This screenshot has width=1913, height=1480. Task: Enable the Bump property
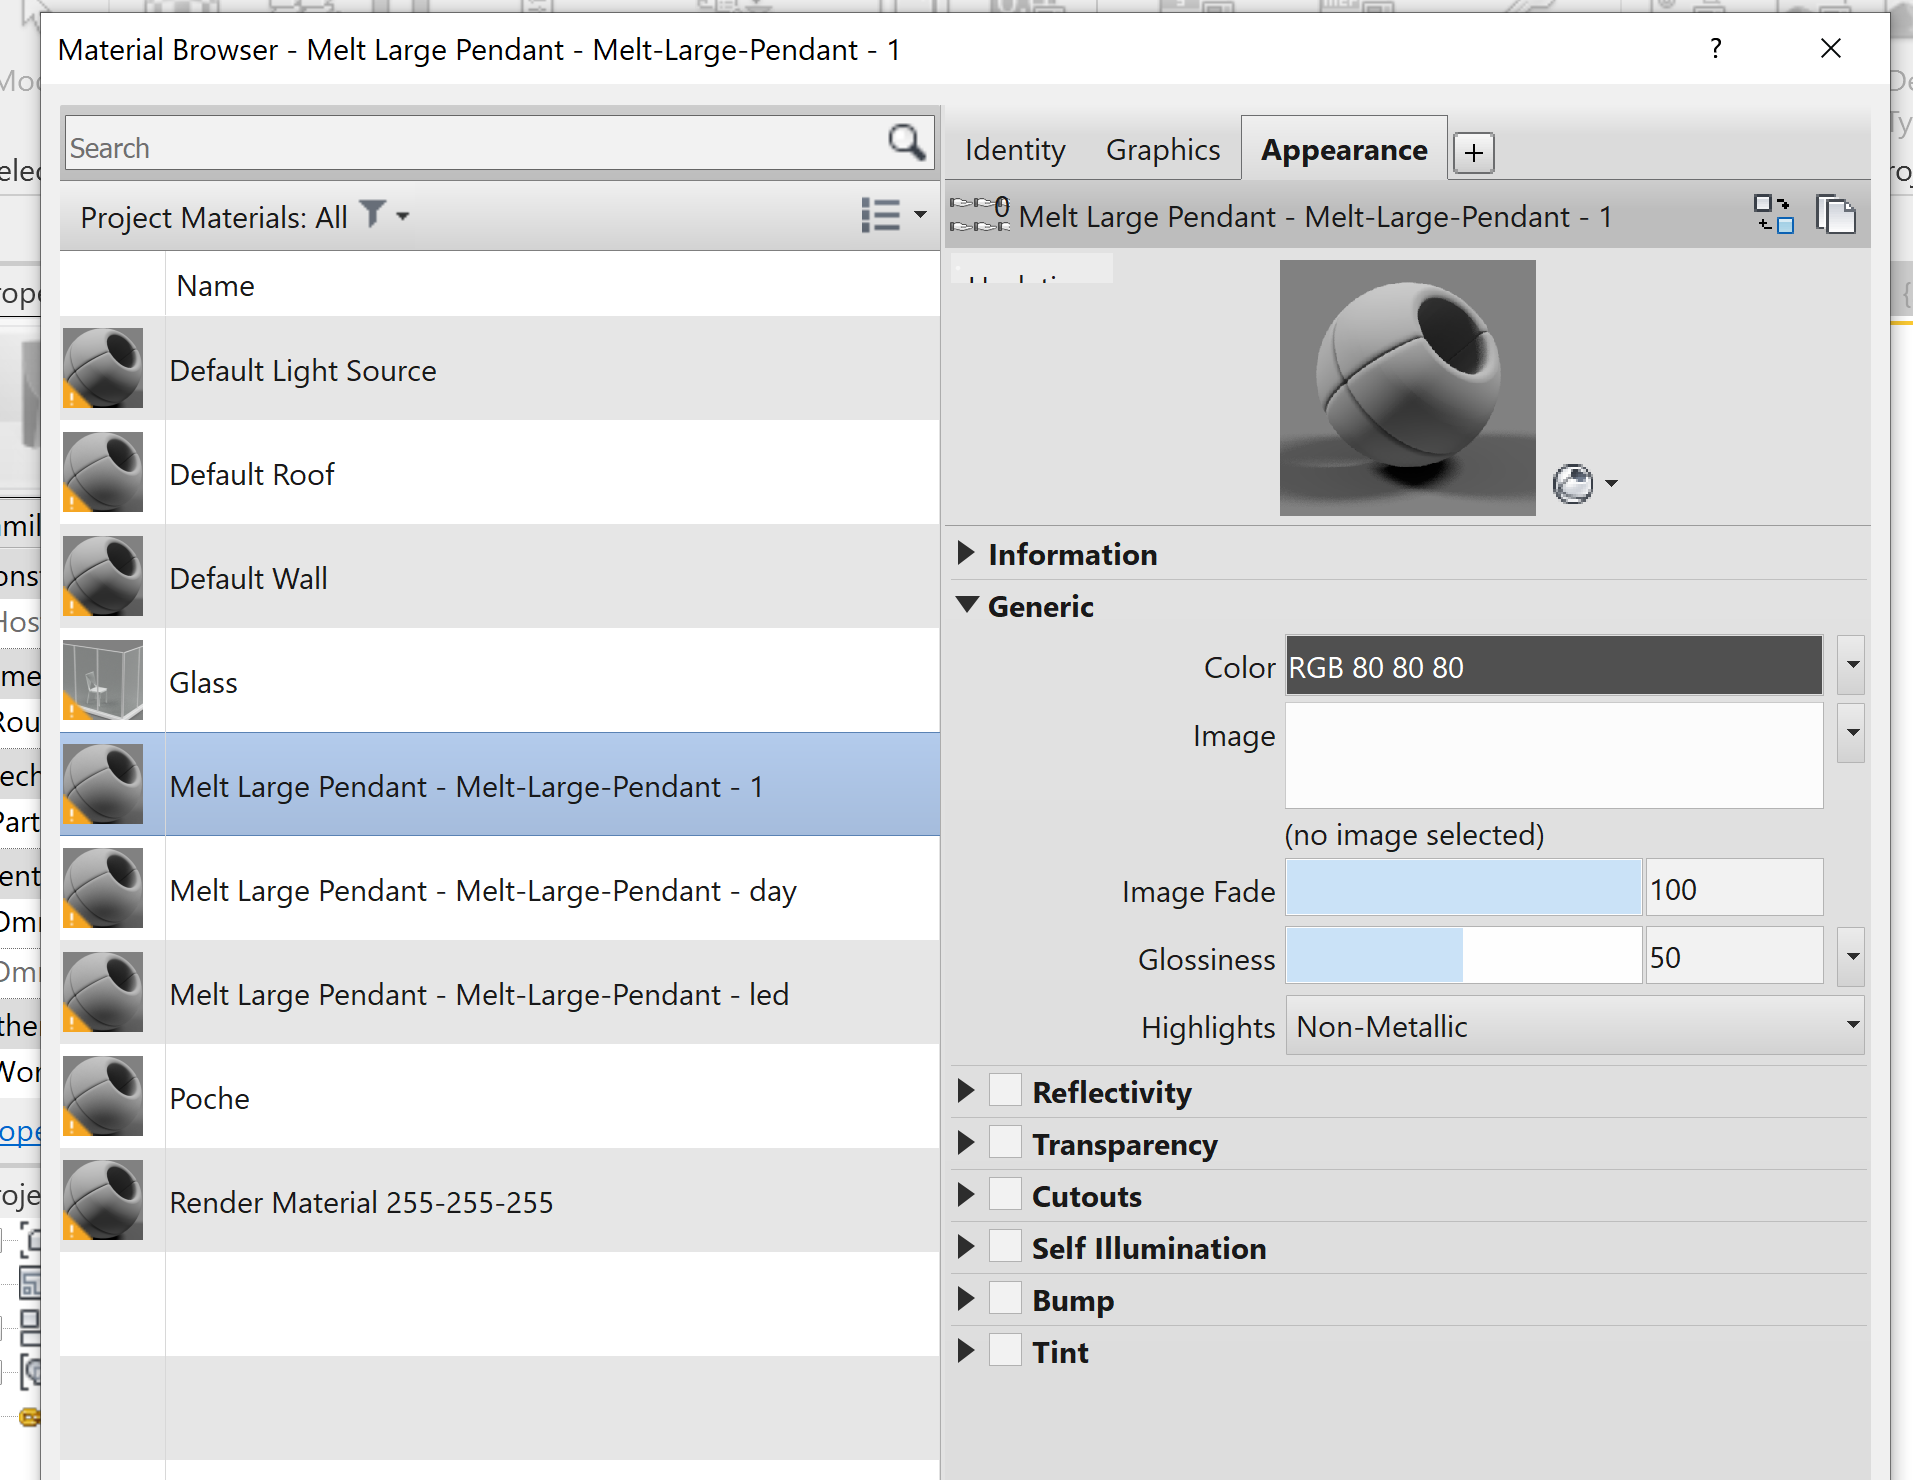click(1004, 1297)
